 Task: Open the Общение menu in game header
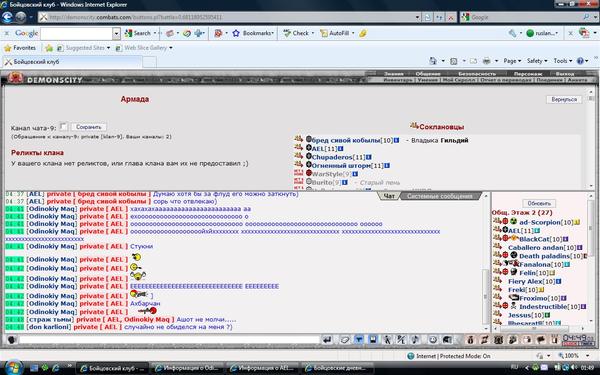pyautogui.click(x=428, y=73)
